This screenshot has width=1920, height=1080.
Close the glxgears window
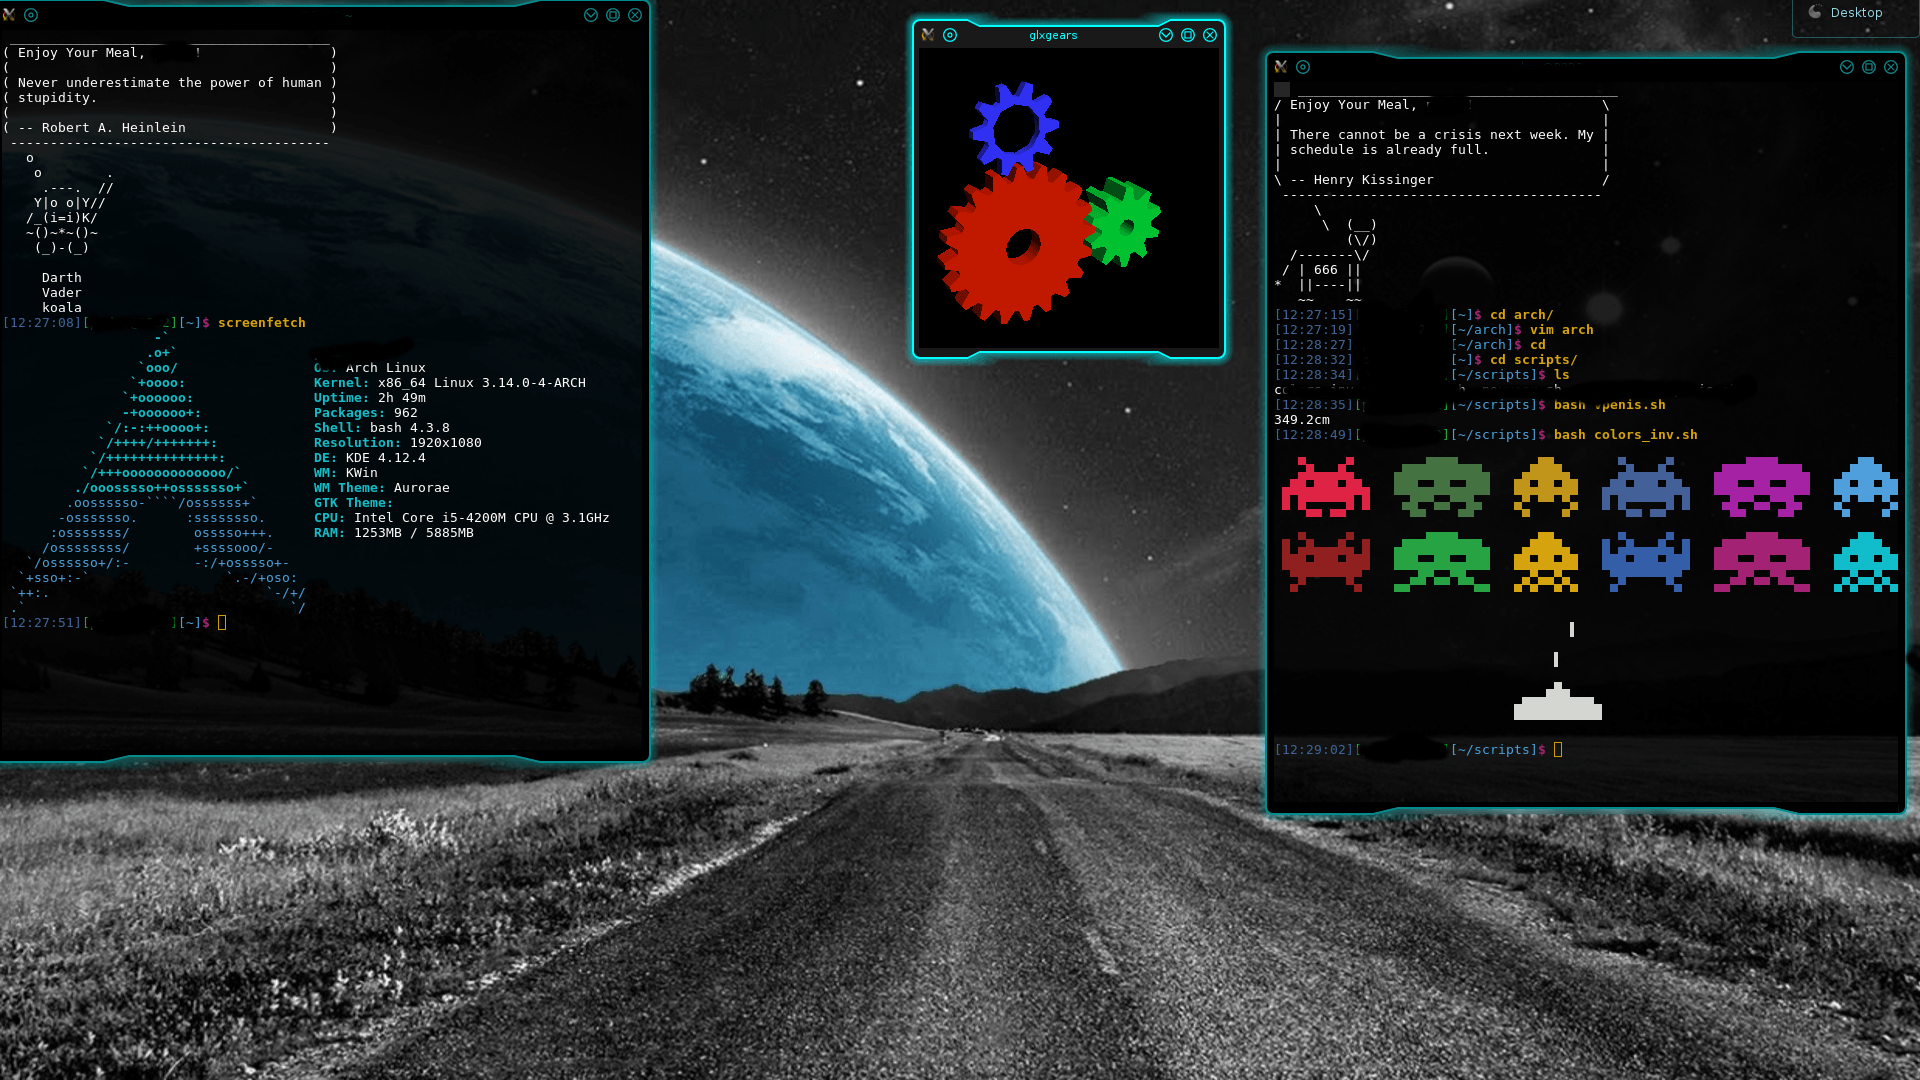[1210, 35]
